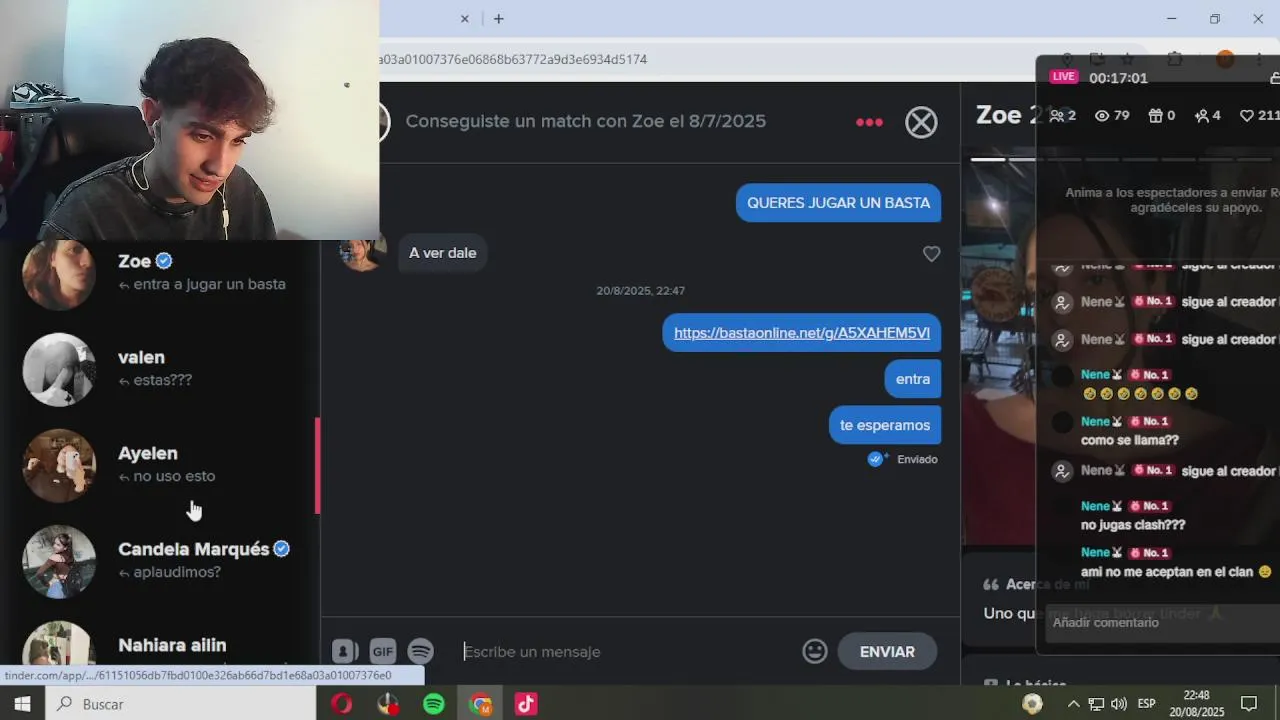Open Nahiara ailin's conversation
Image resolution: width=1280 pixels, height=720 pixels.
[160, 645]
